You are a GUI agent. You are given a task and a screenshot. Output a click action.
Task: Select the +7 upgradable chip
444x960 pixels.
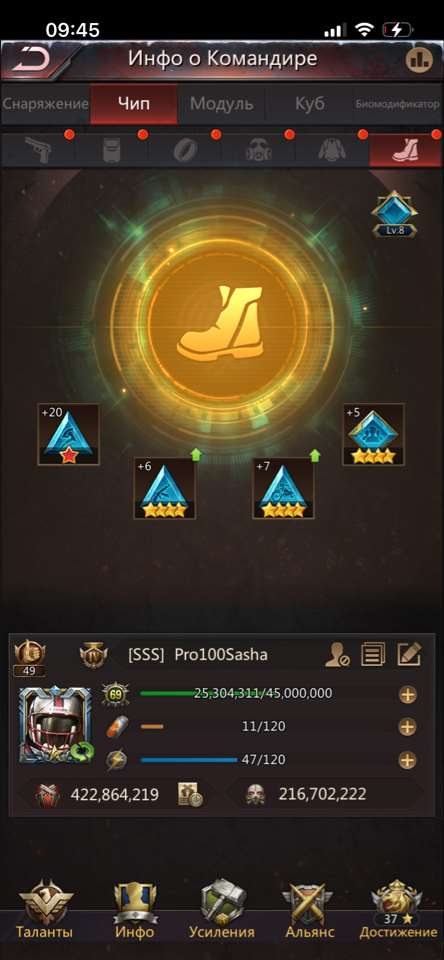pos(284,488)
